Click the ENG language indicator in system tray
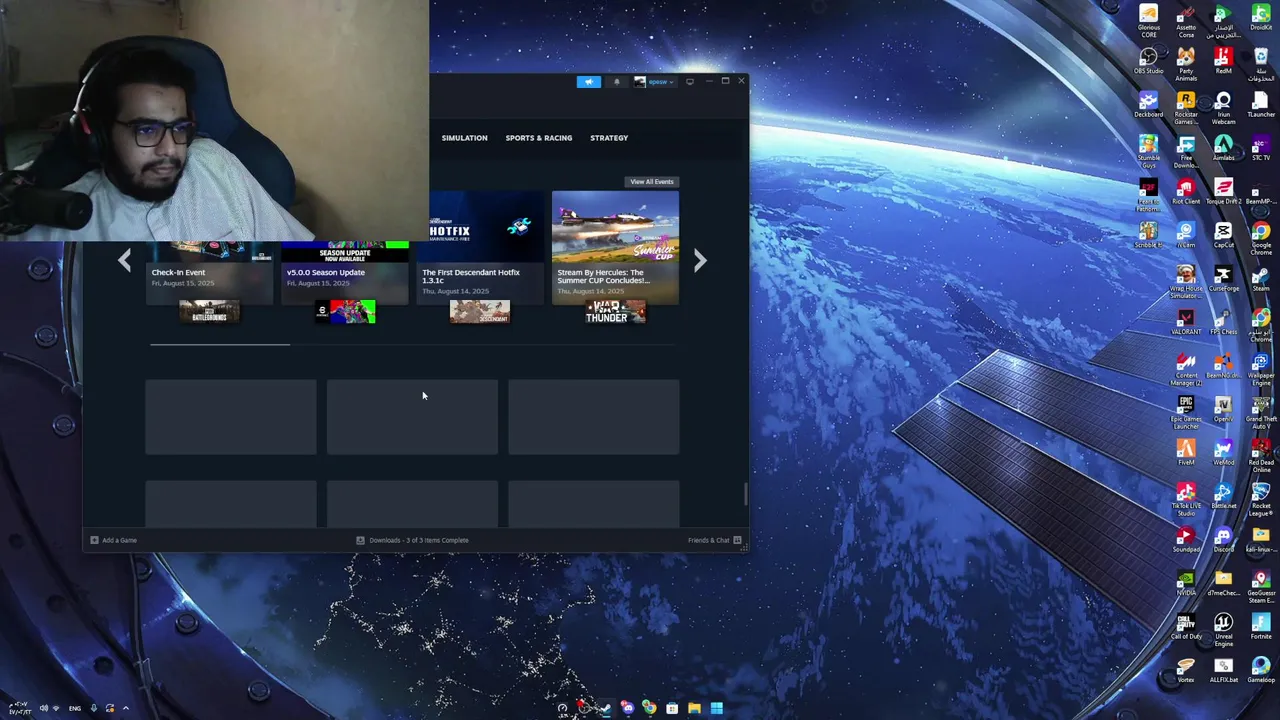This screenshot has width=1280, height=720. click(75, 709)
